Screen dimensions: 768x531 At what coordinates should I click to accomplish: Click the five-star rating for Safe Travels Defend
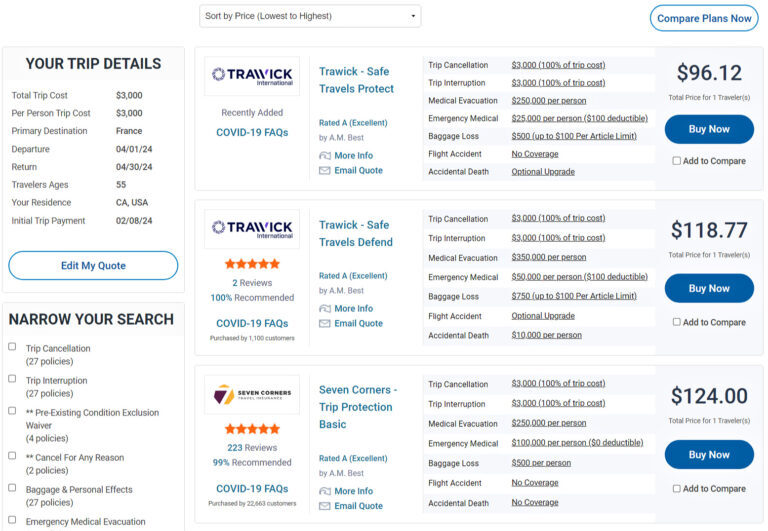[251, 264]
